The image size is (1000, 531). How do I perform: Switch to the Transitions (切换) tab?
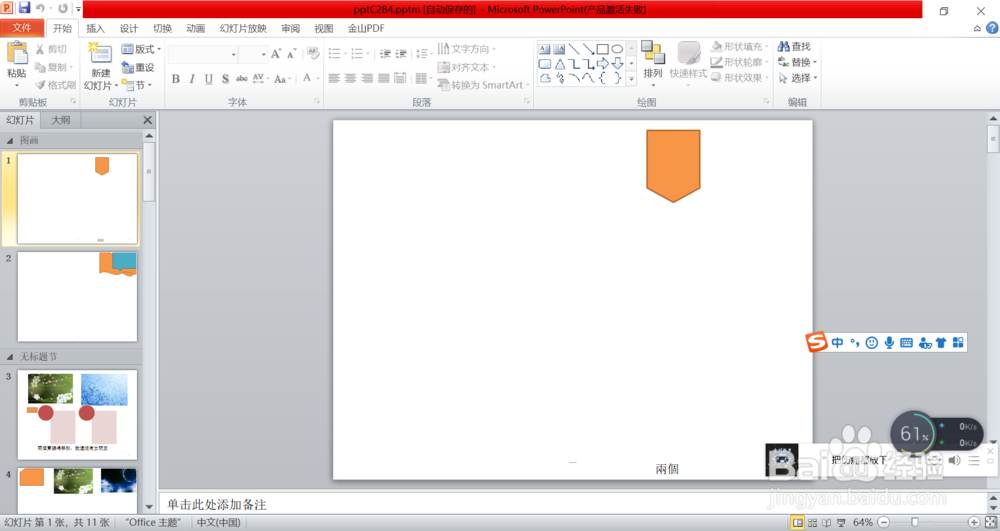pyautogui.click(x=162, y=28)
